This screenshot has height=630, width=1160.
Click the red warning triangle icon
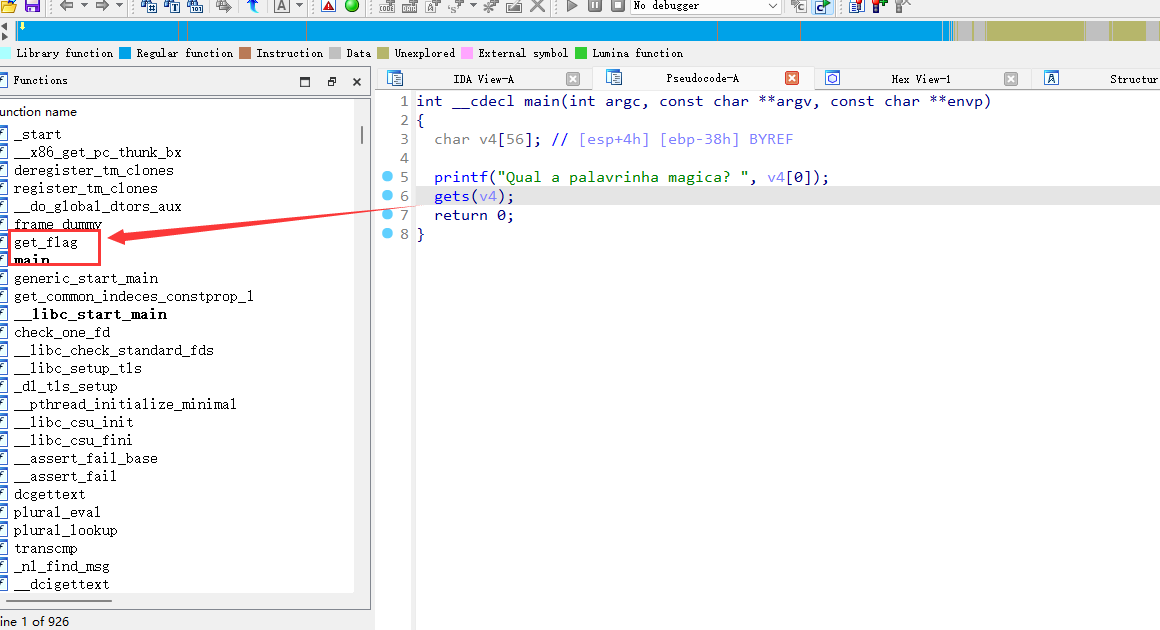[328, 6]
